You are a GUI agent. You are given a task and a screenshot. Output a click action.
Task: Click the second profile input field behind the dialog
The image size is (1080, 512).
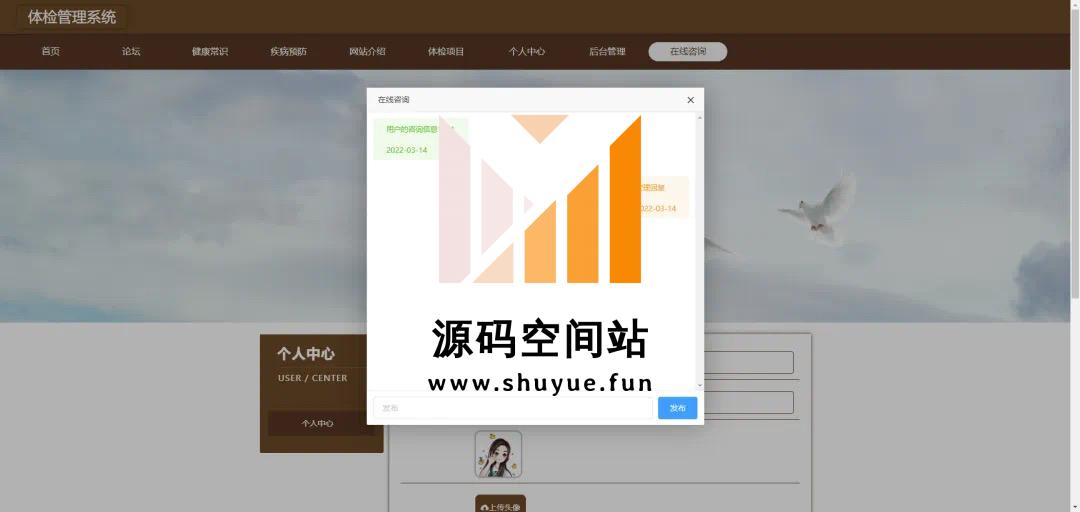(x=749, y=402)
